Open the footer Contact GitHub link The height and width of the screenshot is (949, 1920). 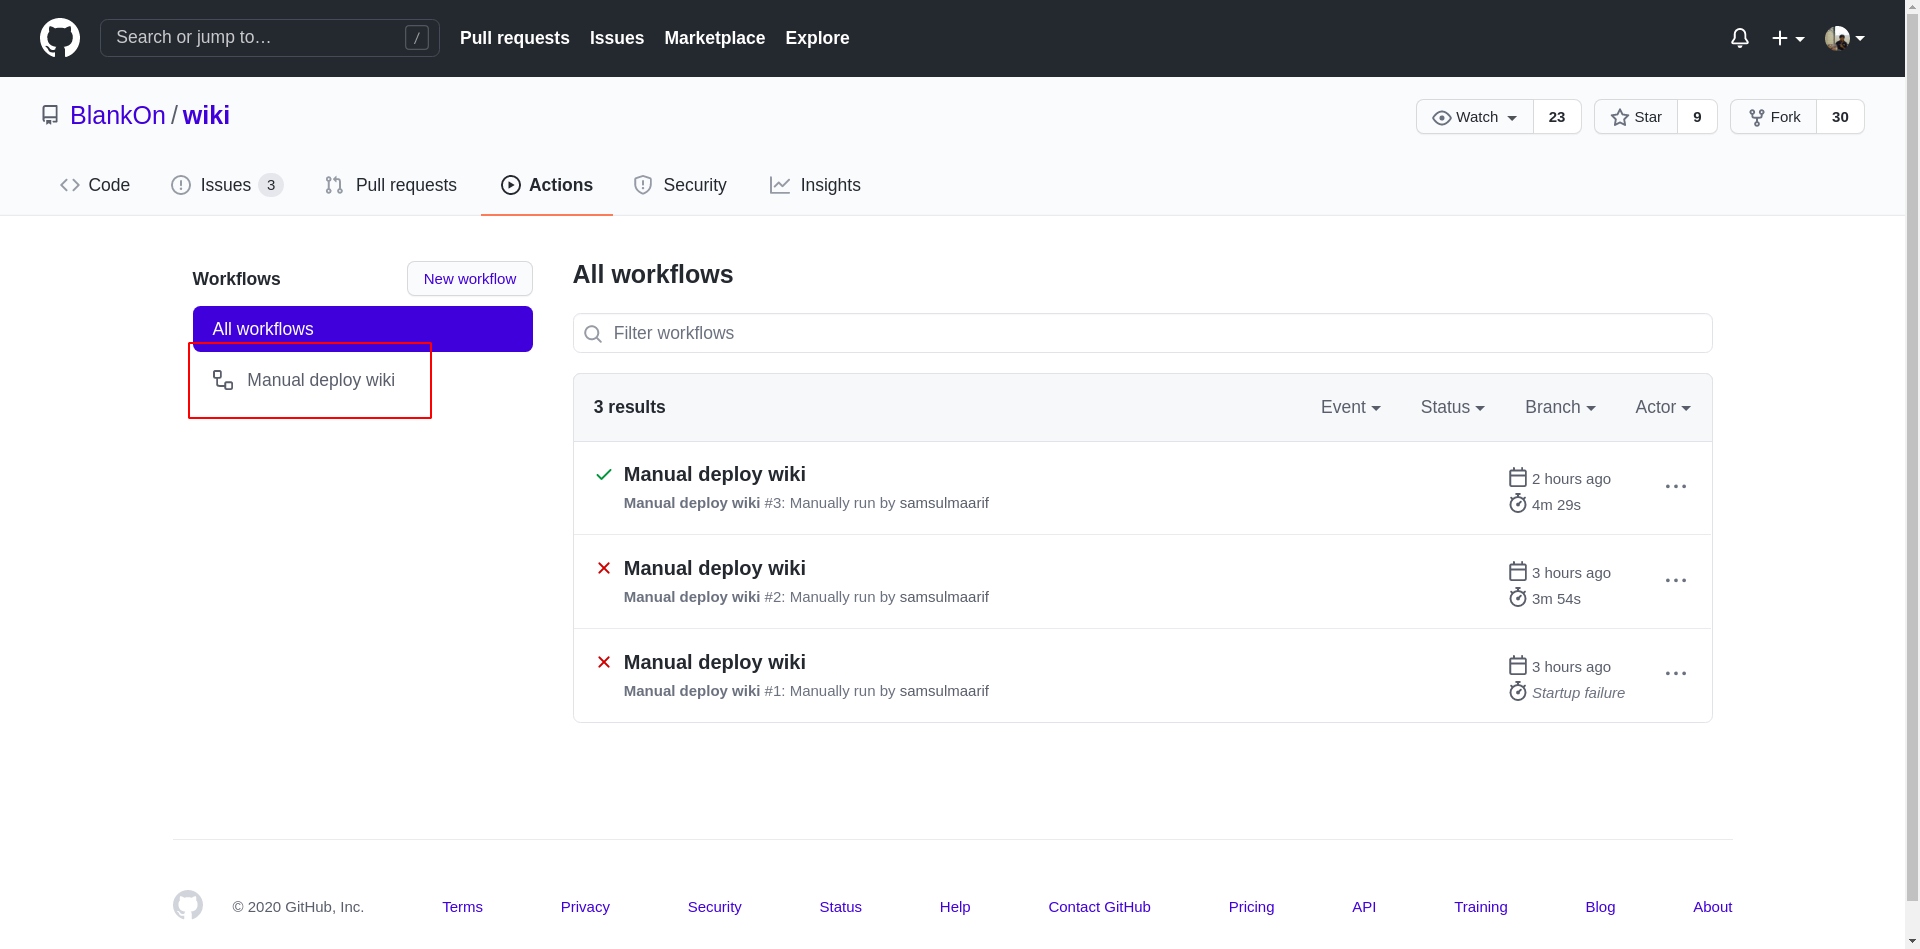click(1099, 907)
